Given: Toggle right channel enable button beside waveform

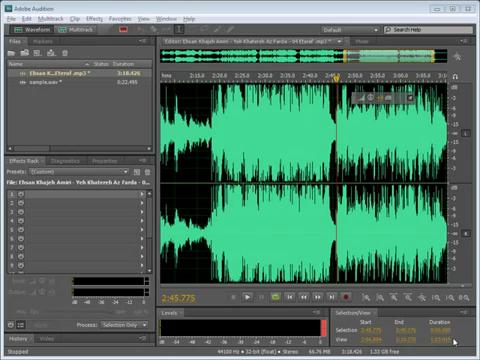Looking at the screenshot, I should click(x=466, y=233).
